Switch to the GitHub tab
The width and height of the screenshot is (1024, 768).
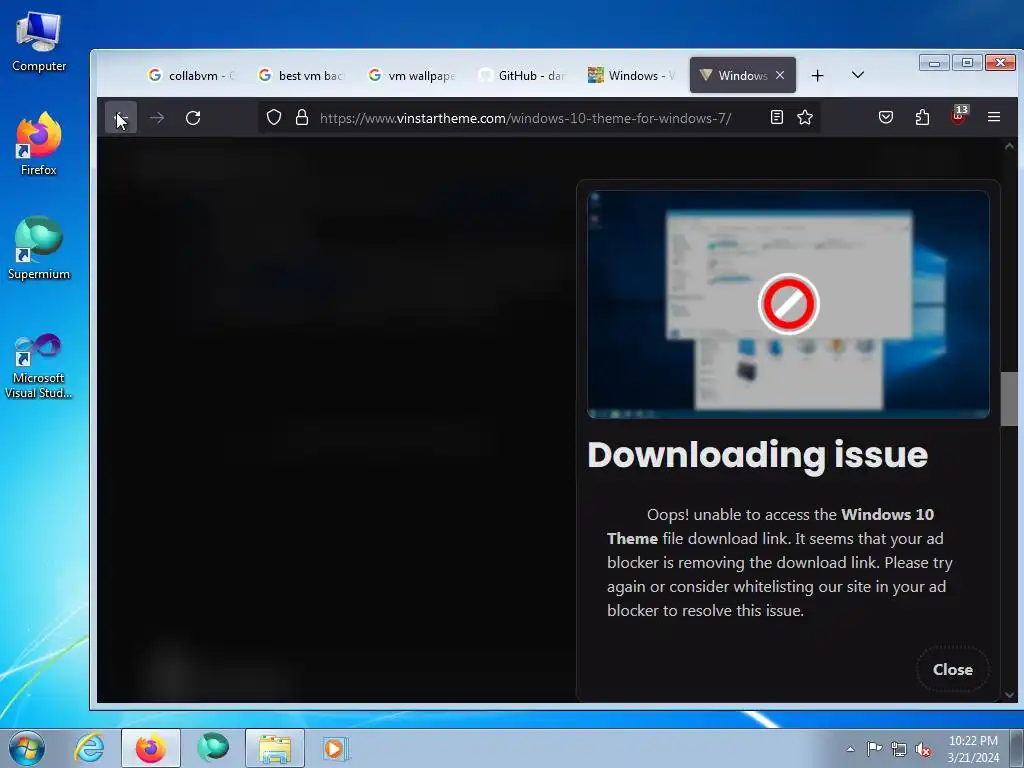tap(521, 76)
